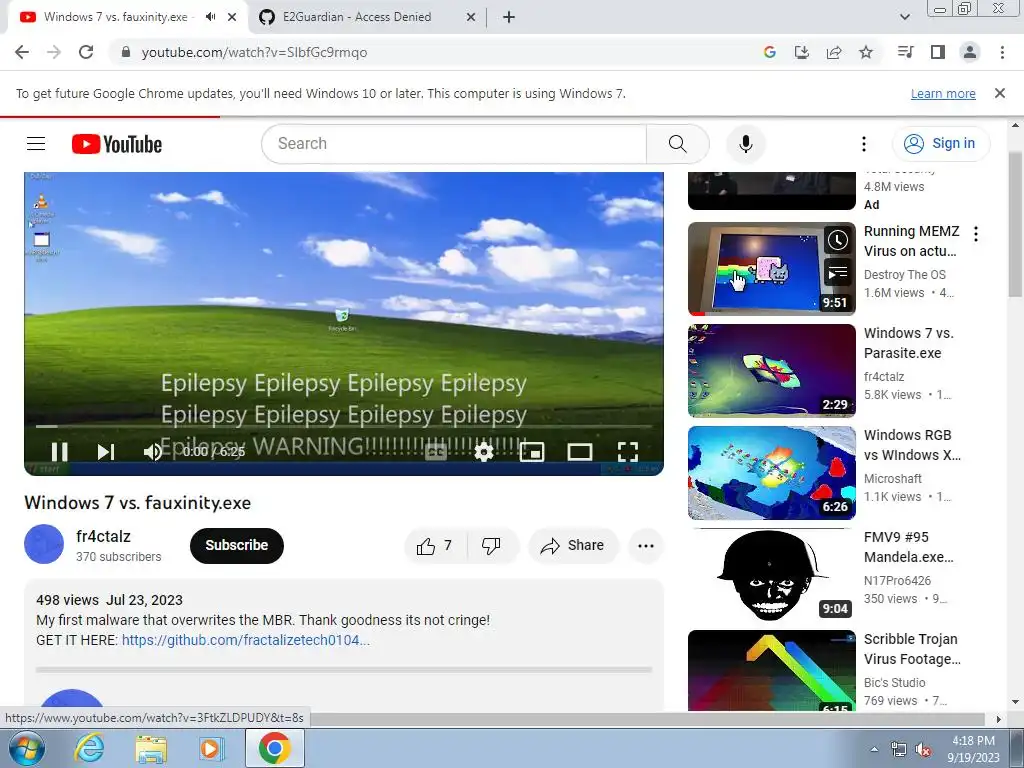
Task: Click the address bar URL
Action: coord(254,52)
